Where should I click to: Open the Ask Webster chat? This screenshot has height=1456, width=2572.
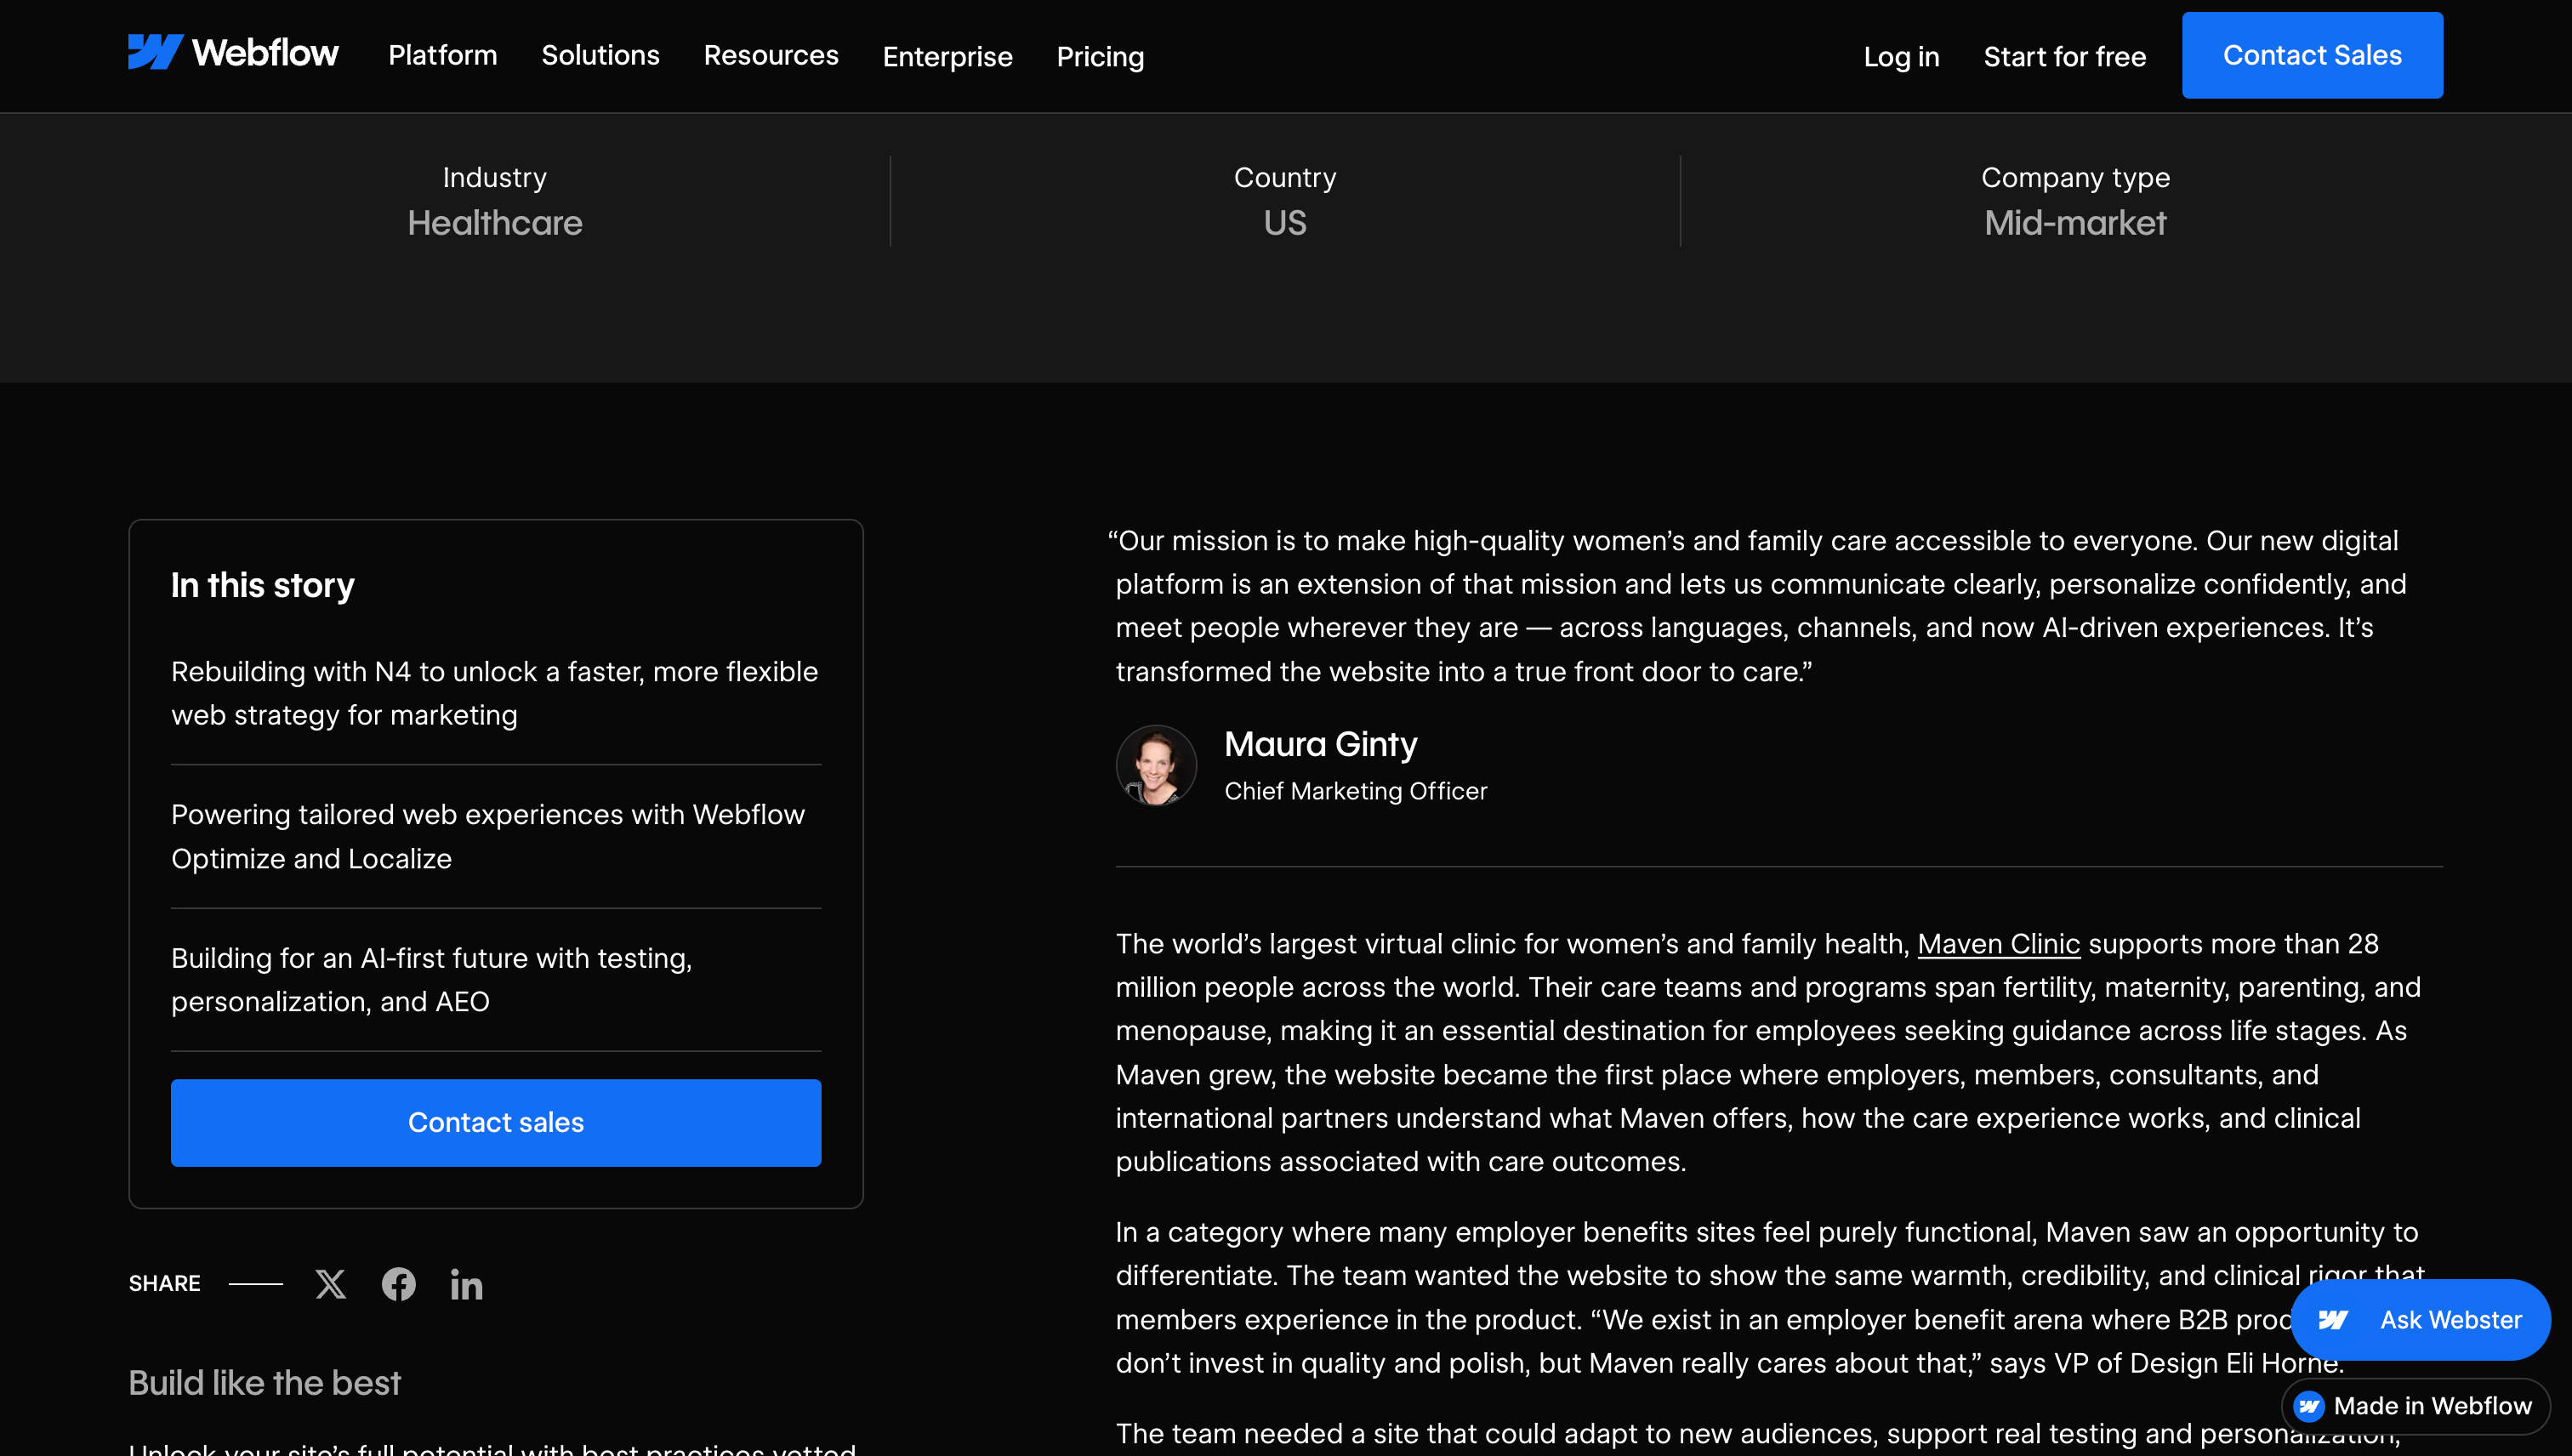(x=2420, y=1319)
